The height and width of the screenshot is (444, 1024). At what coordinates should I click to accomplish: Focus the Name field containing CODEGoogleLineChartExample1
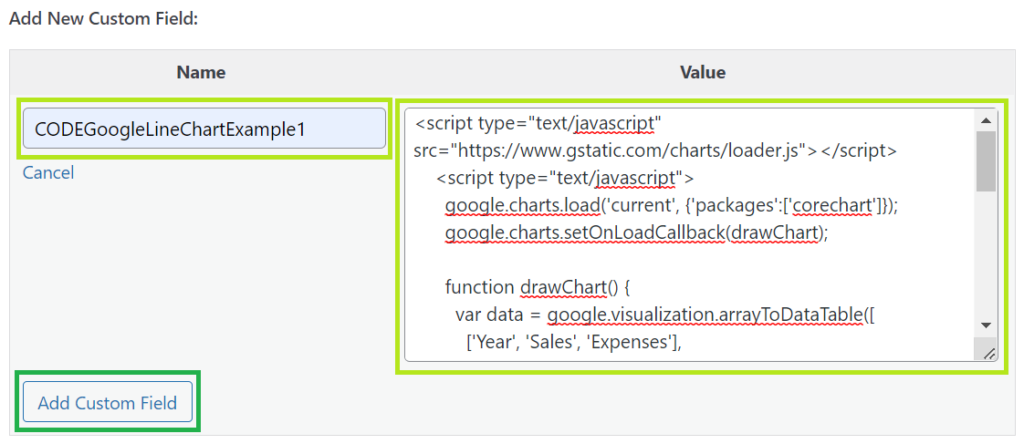(x=204, y=129)
